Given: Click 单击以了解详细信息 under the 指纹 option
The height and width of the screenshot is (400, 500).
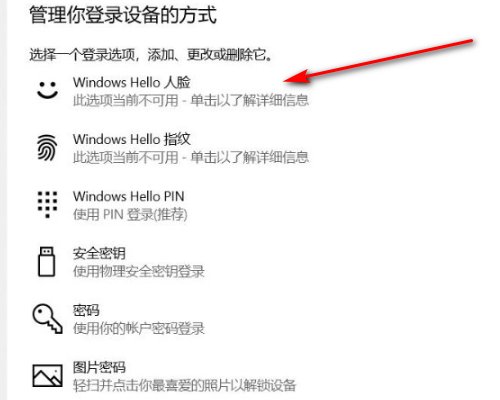Looking at the screenshot, I should (250, 157).
